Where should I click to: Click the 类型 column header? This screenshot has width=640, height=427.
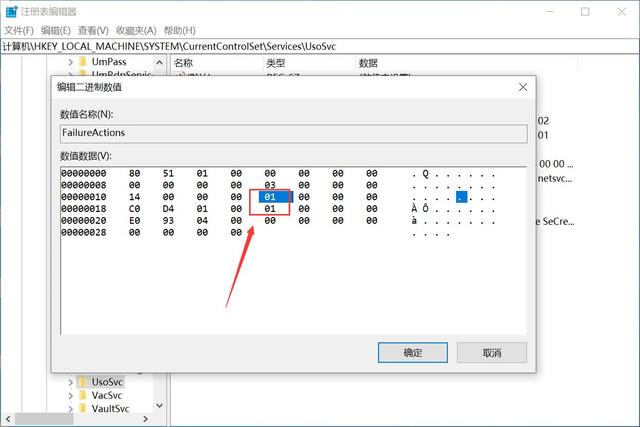point(276,63)
